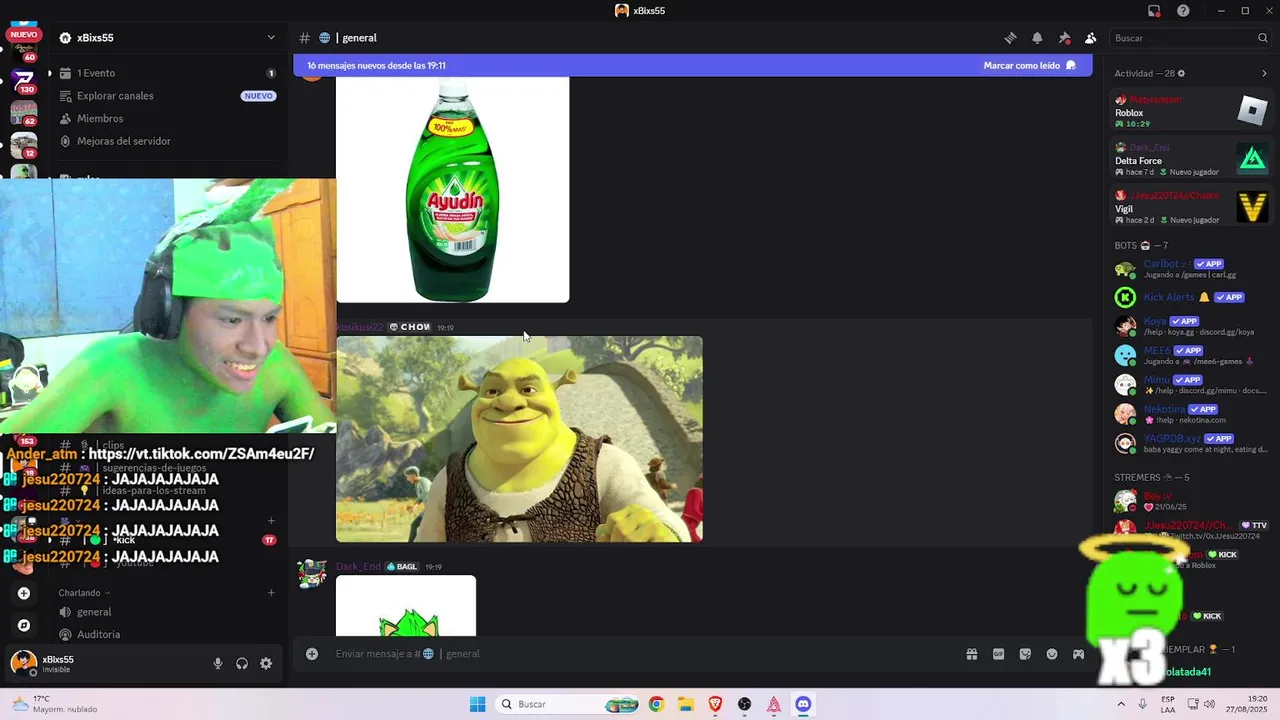Add channel to Charlando with plus
1280x720 pixels.
point(271,593)
